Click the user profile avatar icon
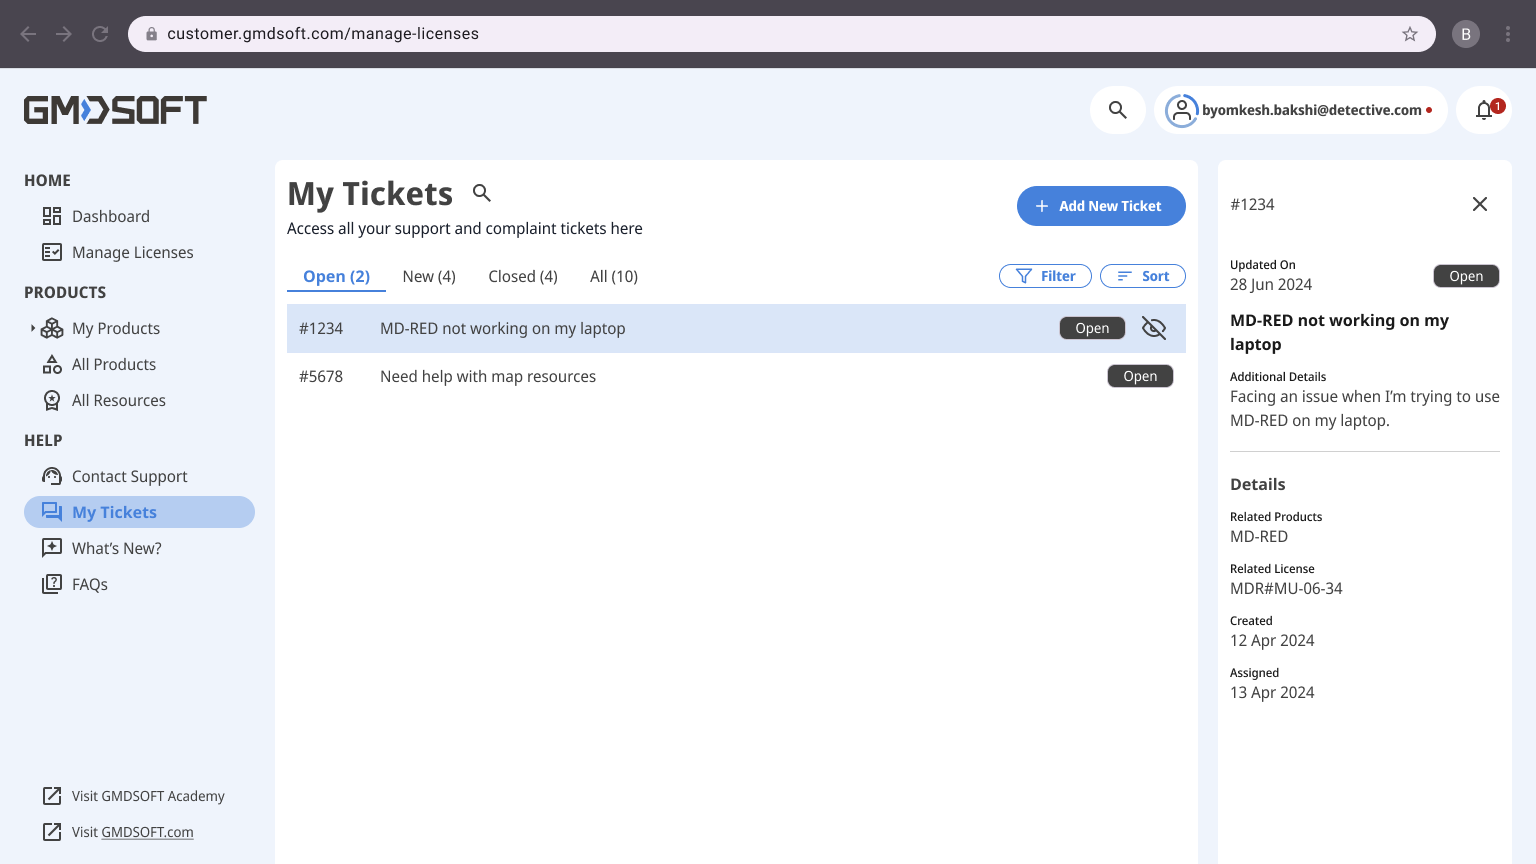The image size is (1536, 864). tap(1181, 110)
